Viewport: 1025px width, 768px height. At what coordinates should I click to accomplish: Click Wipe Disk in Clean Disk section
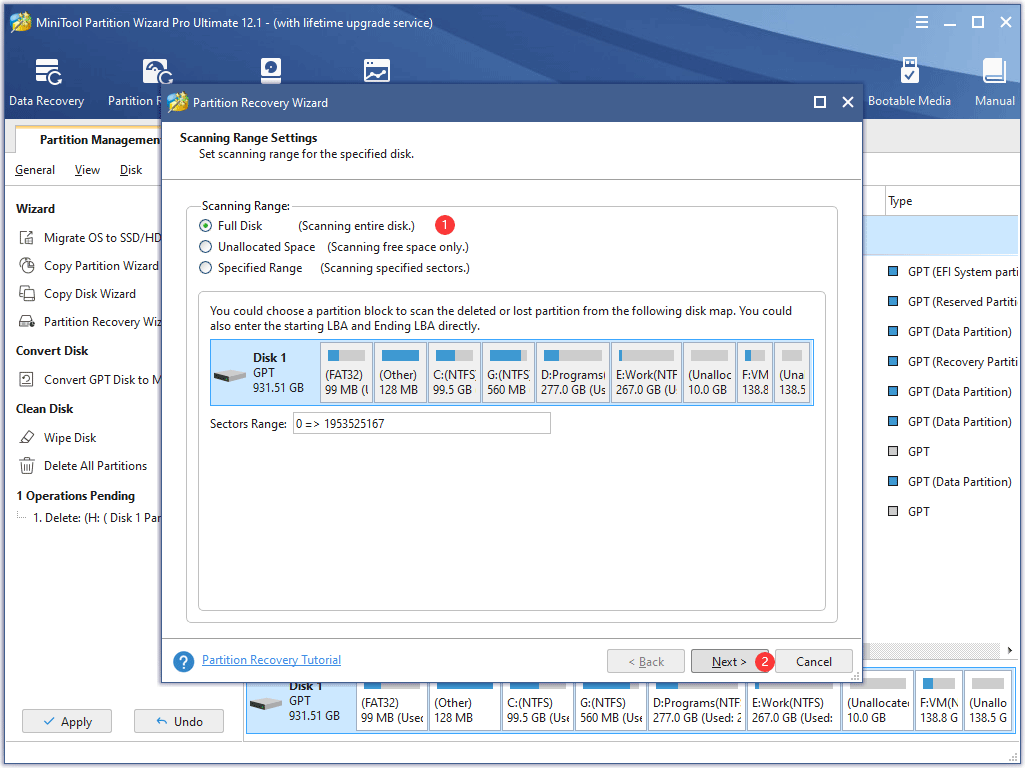coord(70,438)
